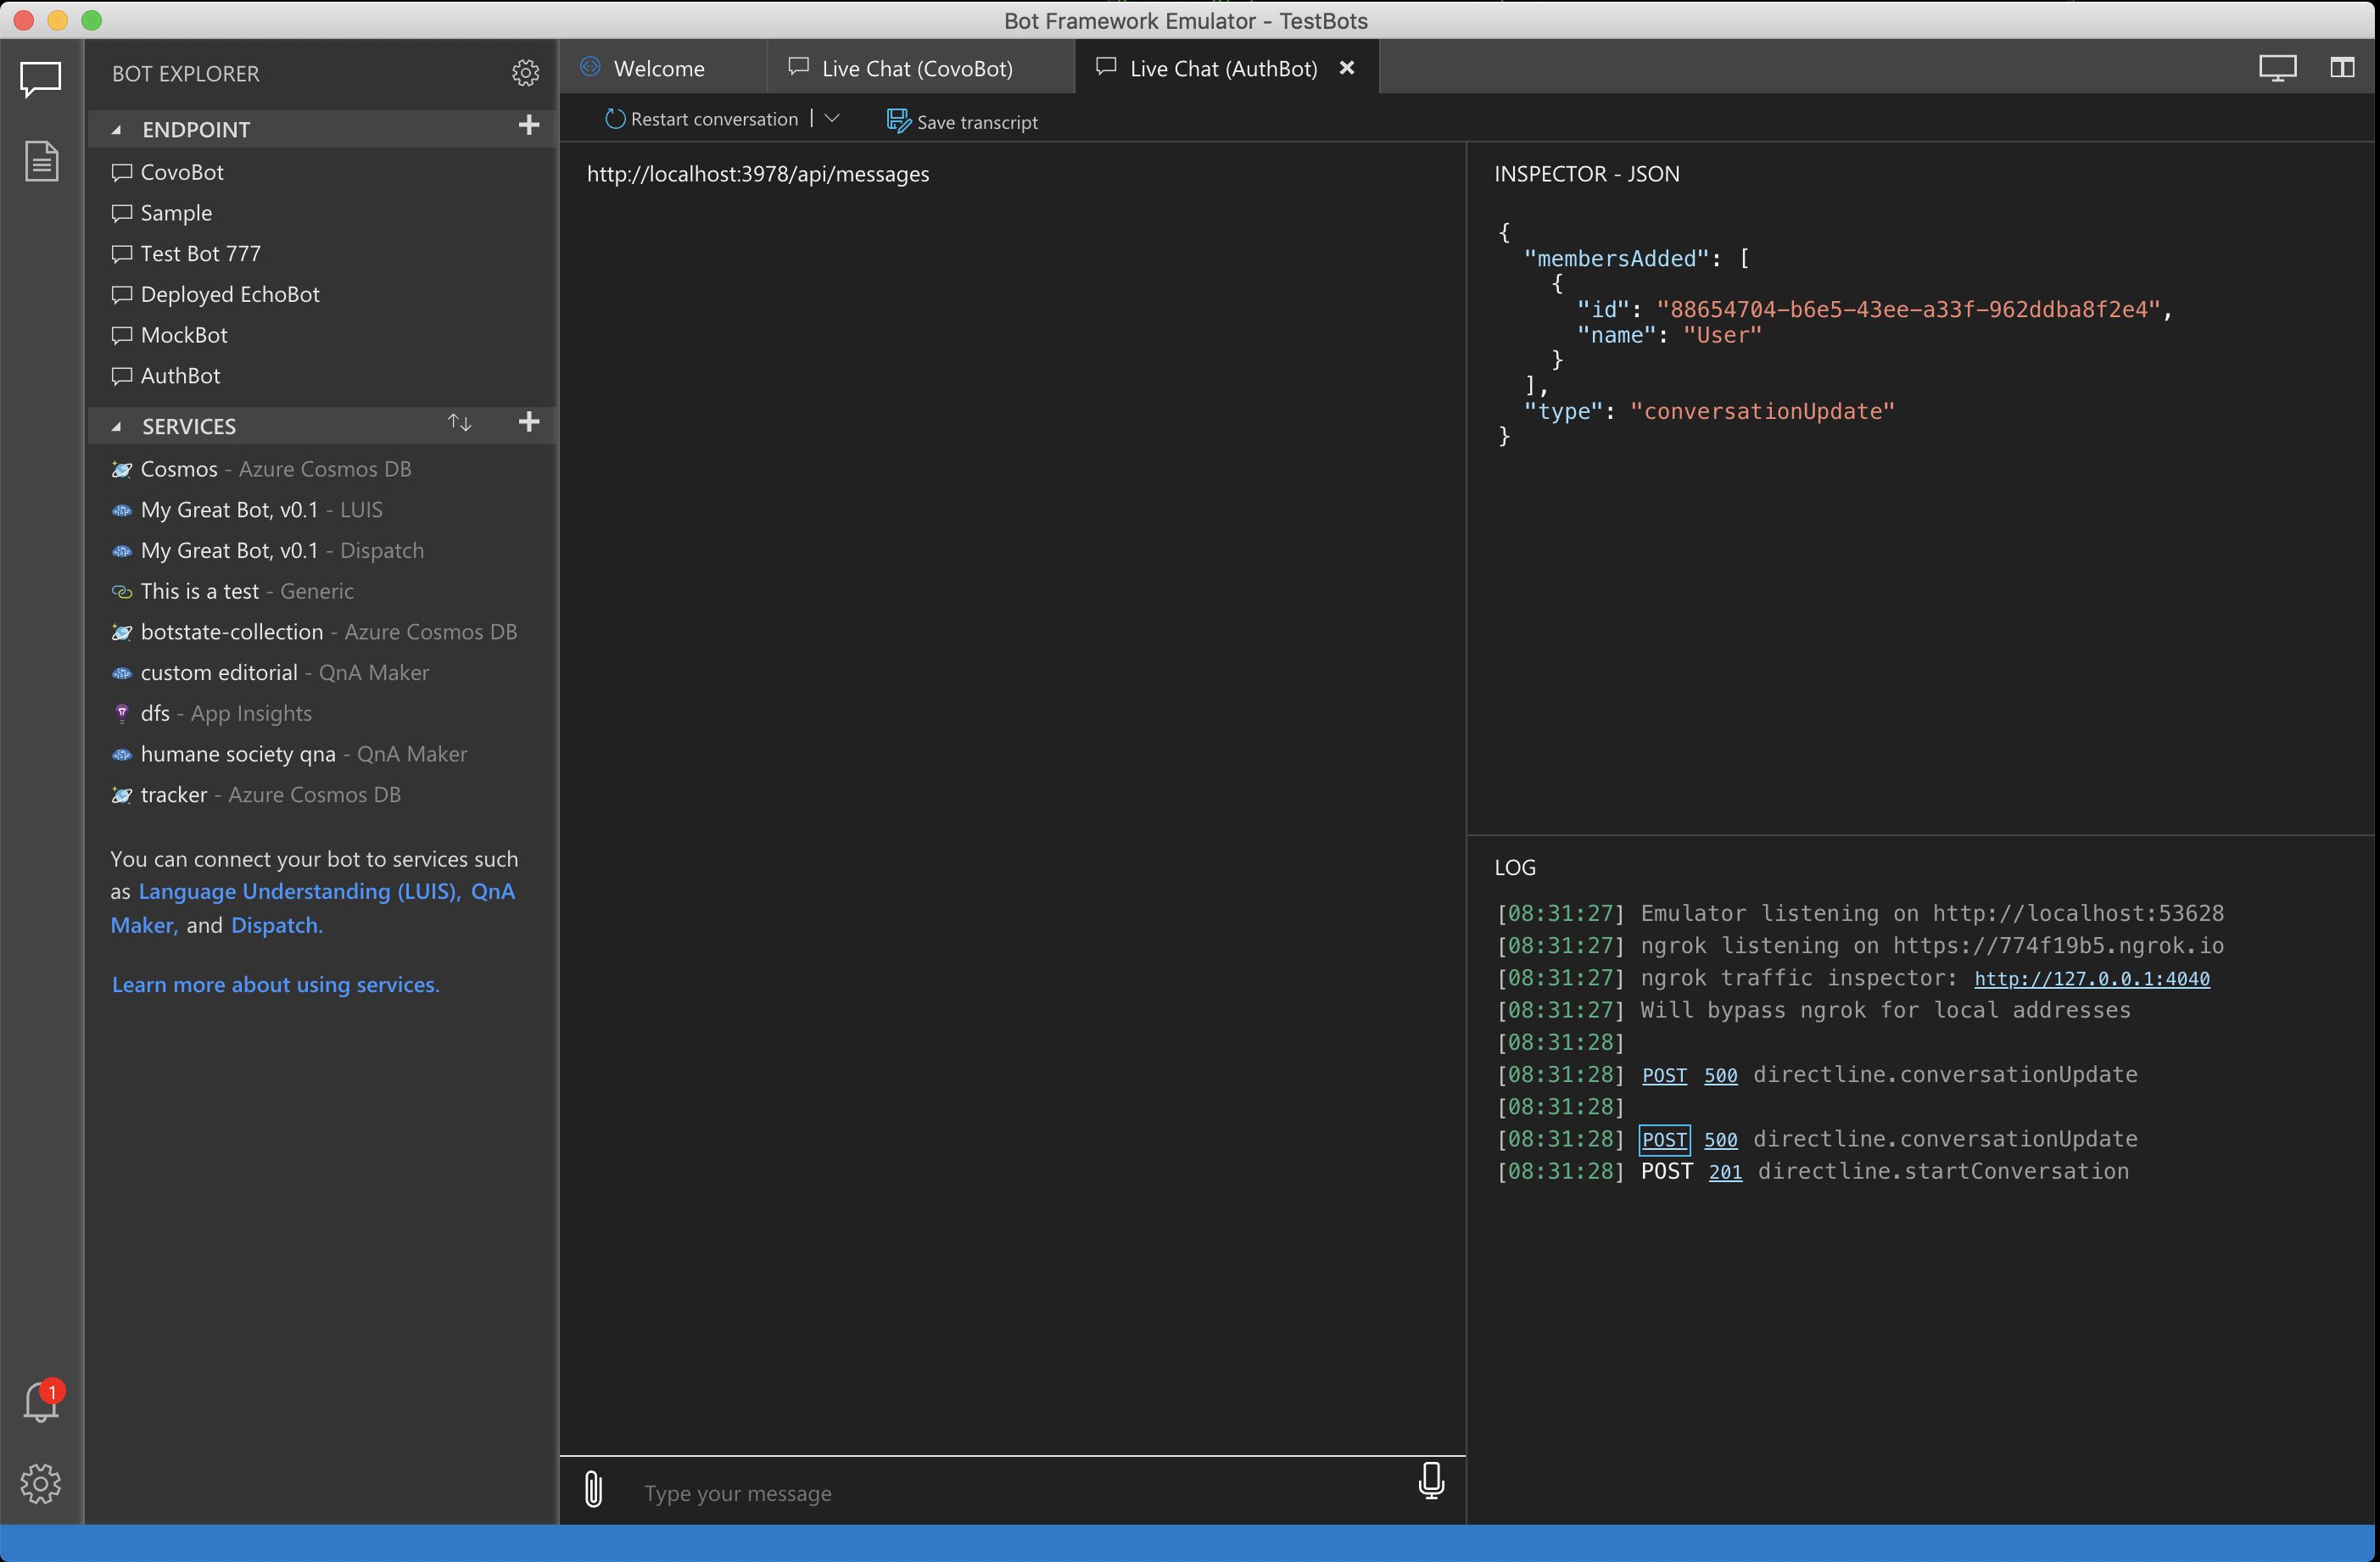Screen dimensions: 2380x1562
Task: Select the conversations icon in the left sidebar
Action: pos(41,80)
